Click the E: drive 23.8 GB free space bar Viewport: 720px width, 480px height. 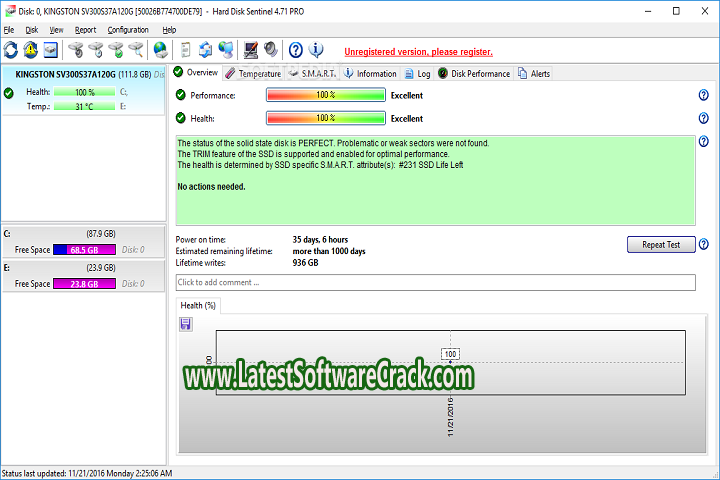(84, 284)
